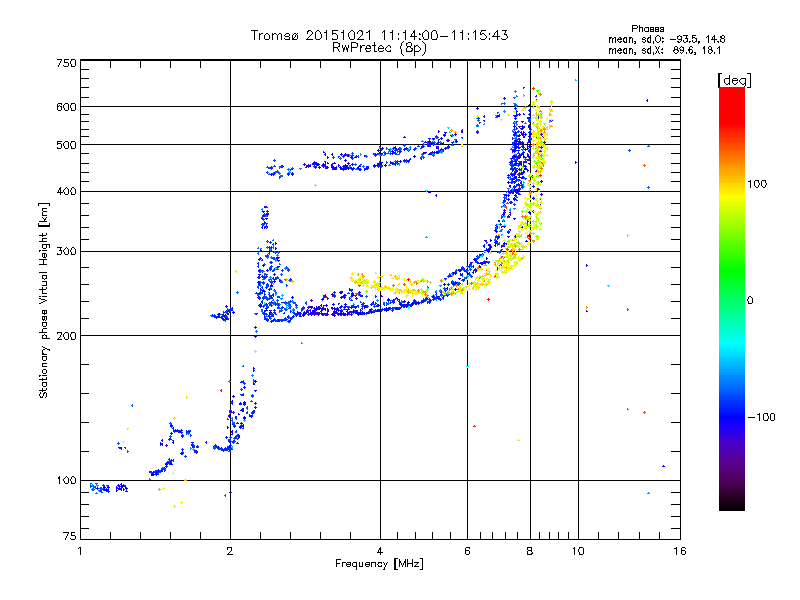Click y-axis tick label '75'
The height and width of the screenshot is (600, 800).
70,536
